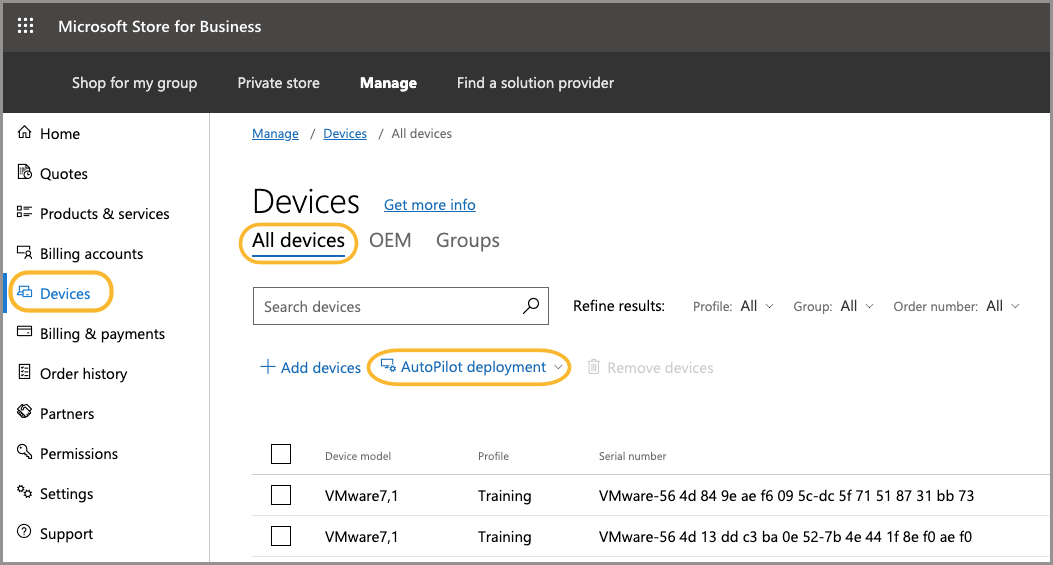Click the Settings gear icon
The height and width of the screenshot is (565, 1053).
(25, 493)
